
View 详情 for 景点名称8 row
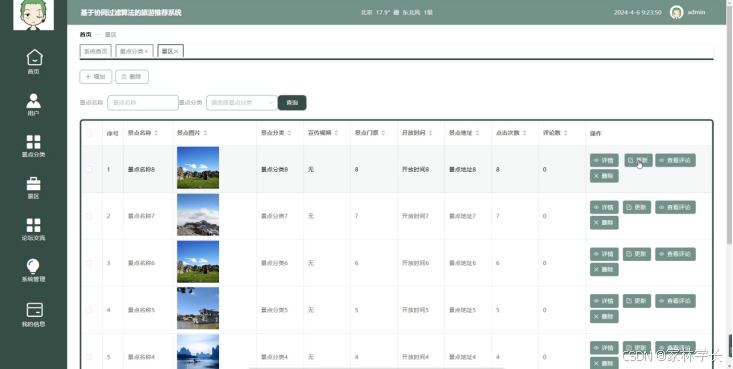tap(604, 160)
